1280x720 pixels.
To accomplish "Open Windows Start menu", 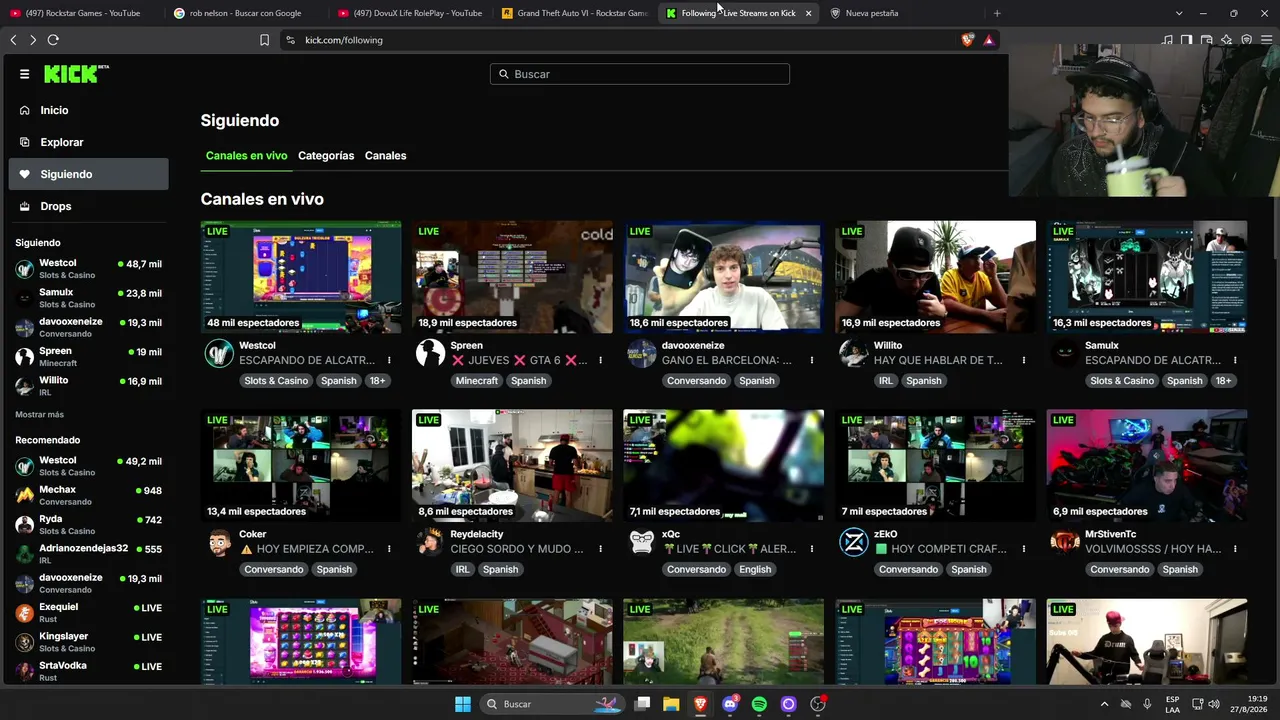I will 463,704.
